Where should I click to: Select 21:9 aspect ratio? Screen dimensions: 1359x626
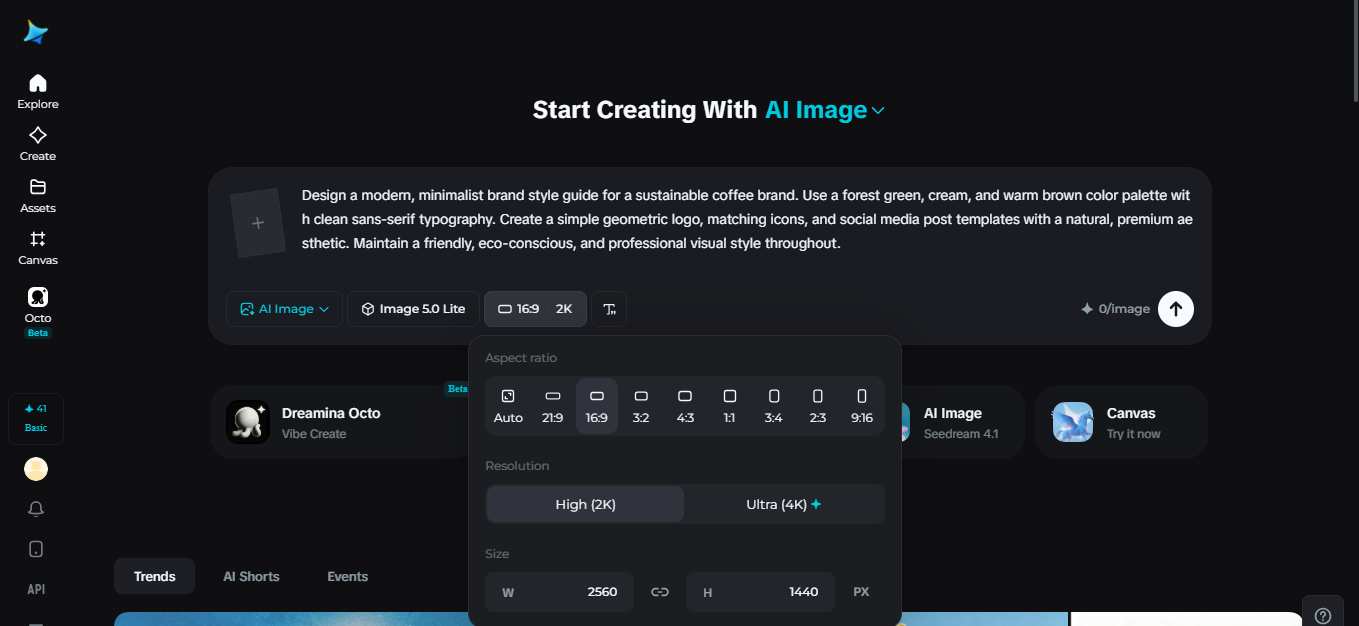(x=553, y=406)
